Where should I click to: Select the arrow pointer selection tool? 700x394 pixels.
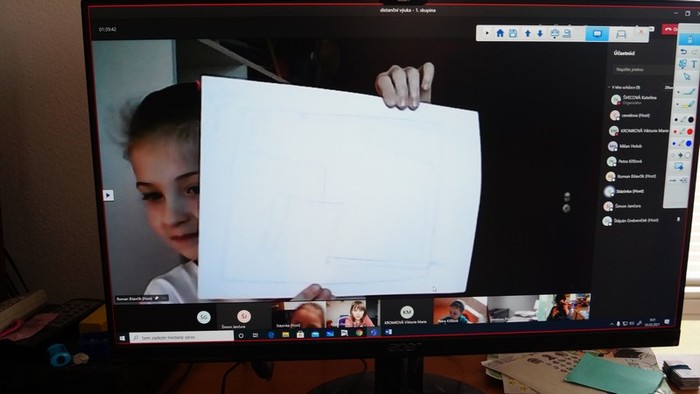(687, 77)
